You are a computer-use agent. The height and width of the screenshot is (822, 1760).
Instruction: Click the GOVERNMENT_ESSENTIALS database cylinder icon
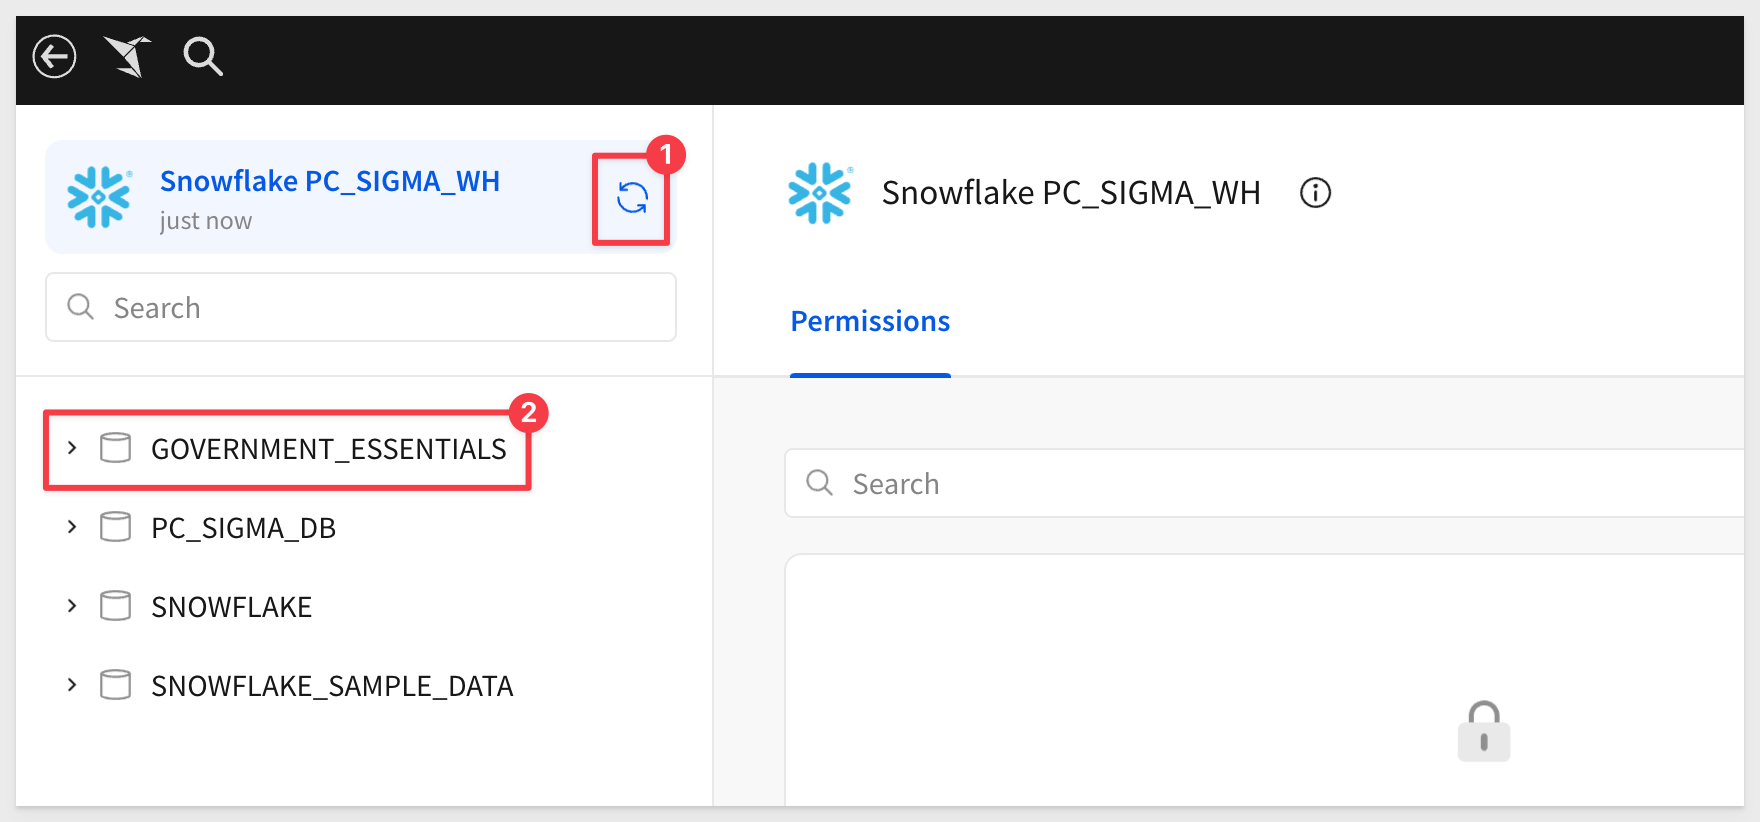click(115, 448)
